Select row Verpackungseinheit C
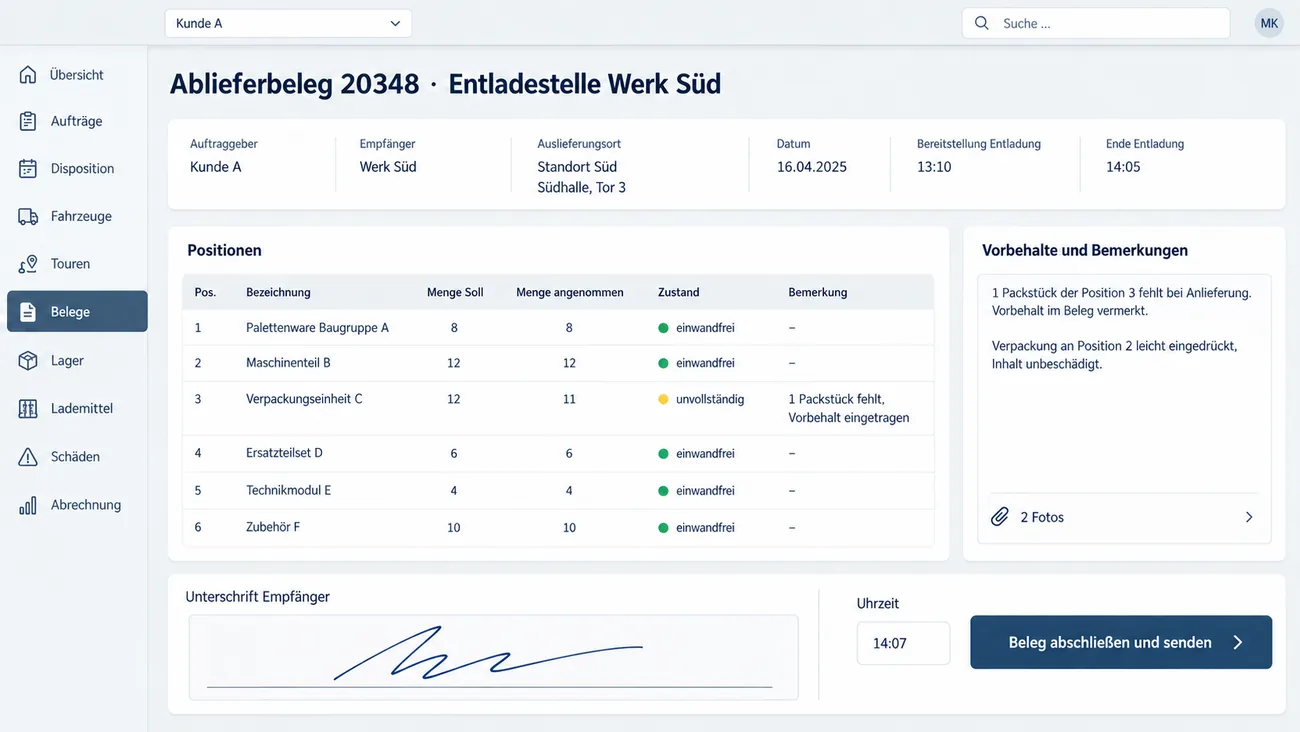Screen dimensions: 1300x732 point(558,408)
